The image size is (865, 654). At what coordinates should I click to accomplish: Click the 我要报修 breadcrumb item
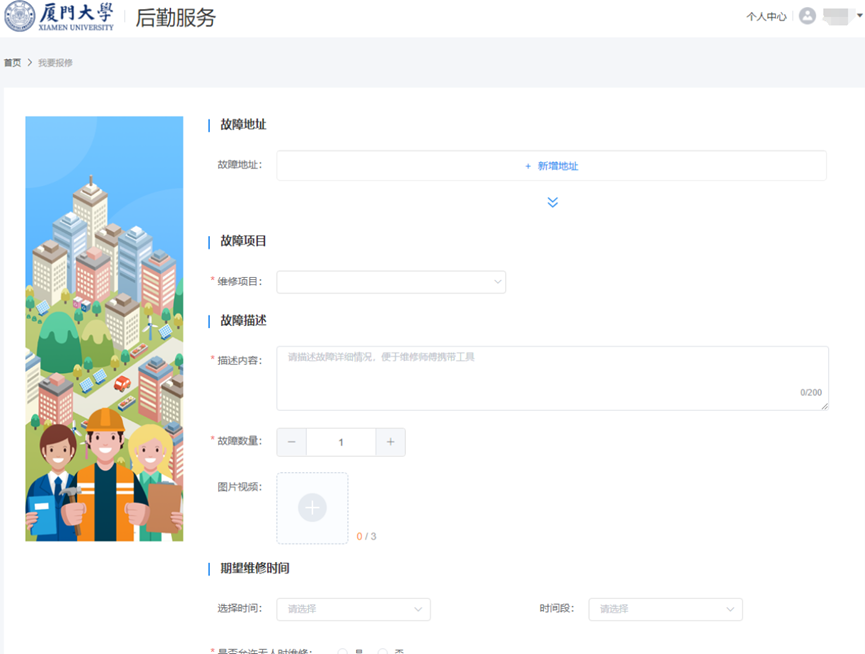coord(55,63)
